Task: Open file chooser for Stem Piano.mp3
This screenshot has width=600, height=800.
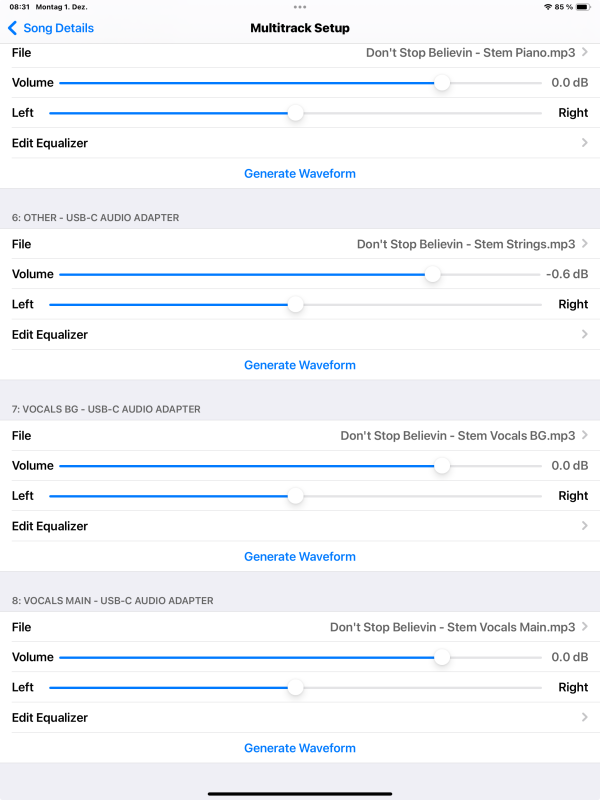Action: (470, 52)
